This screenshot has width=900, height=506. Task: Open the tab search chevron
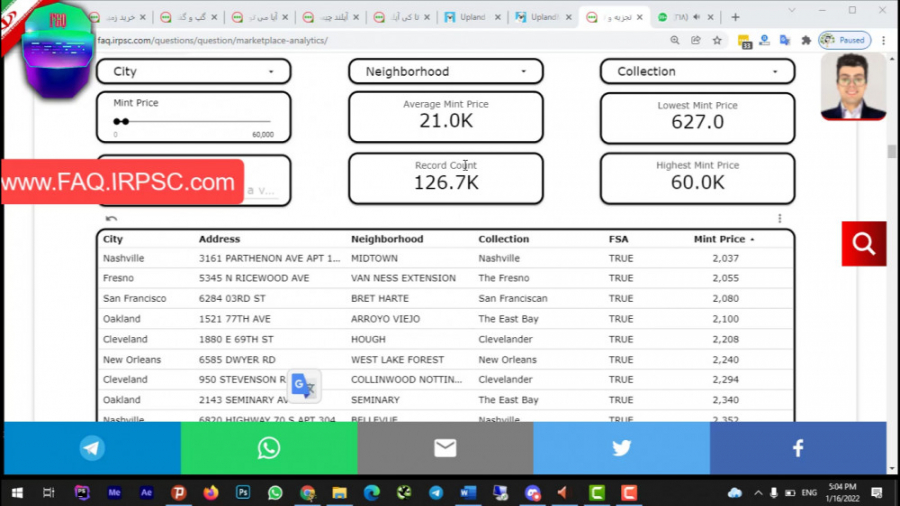[792, 10]
